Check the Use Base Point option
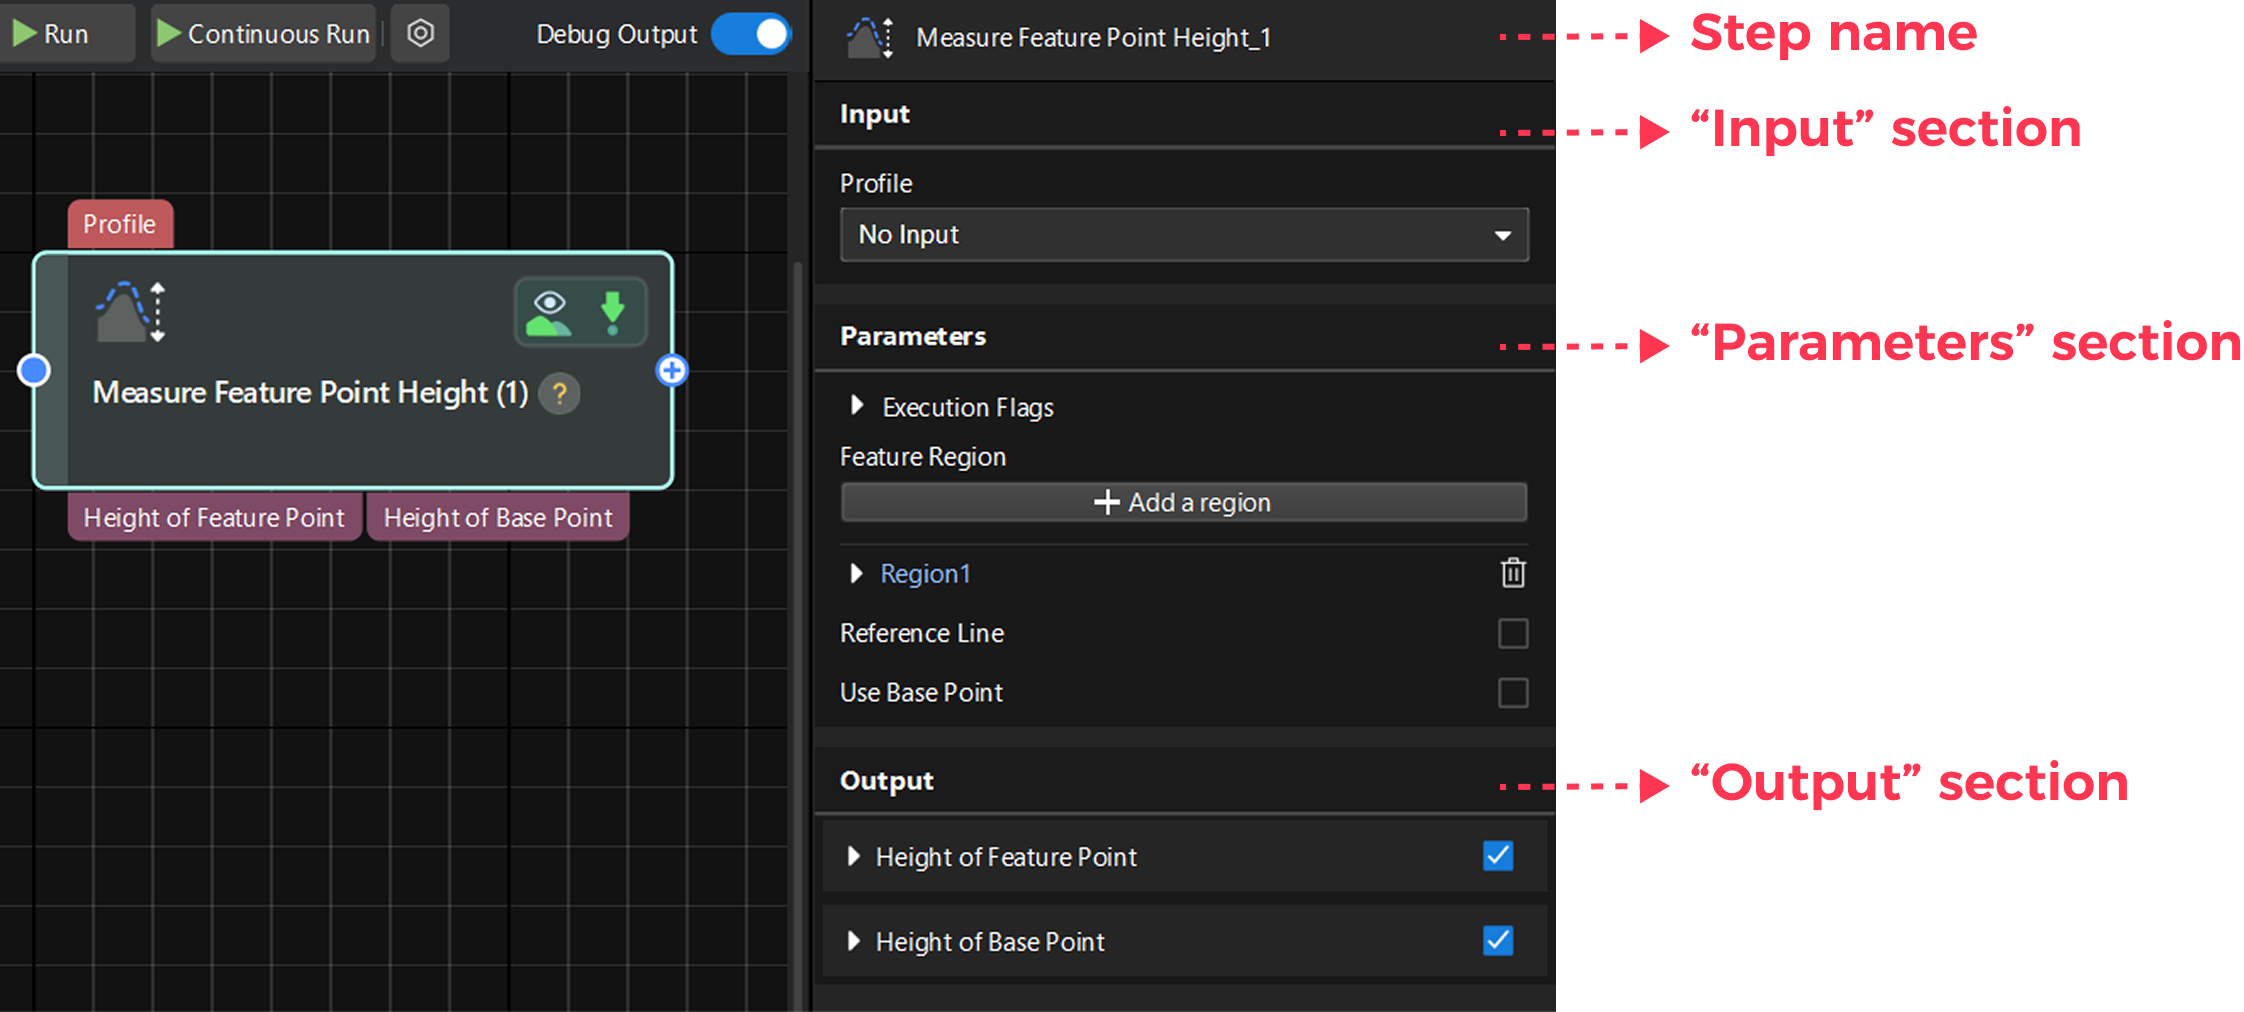2244x1012 pixels. point(1513,692)
